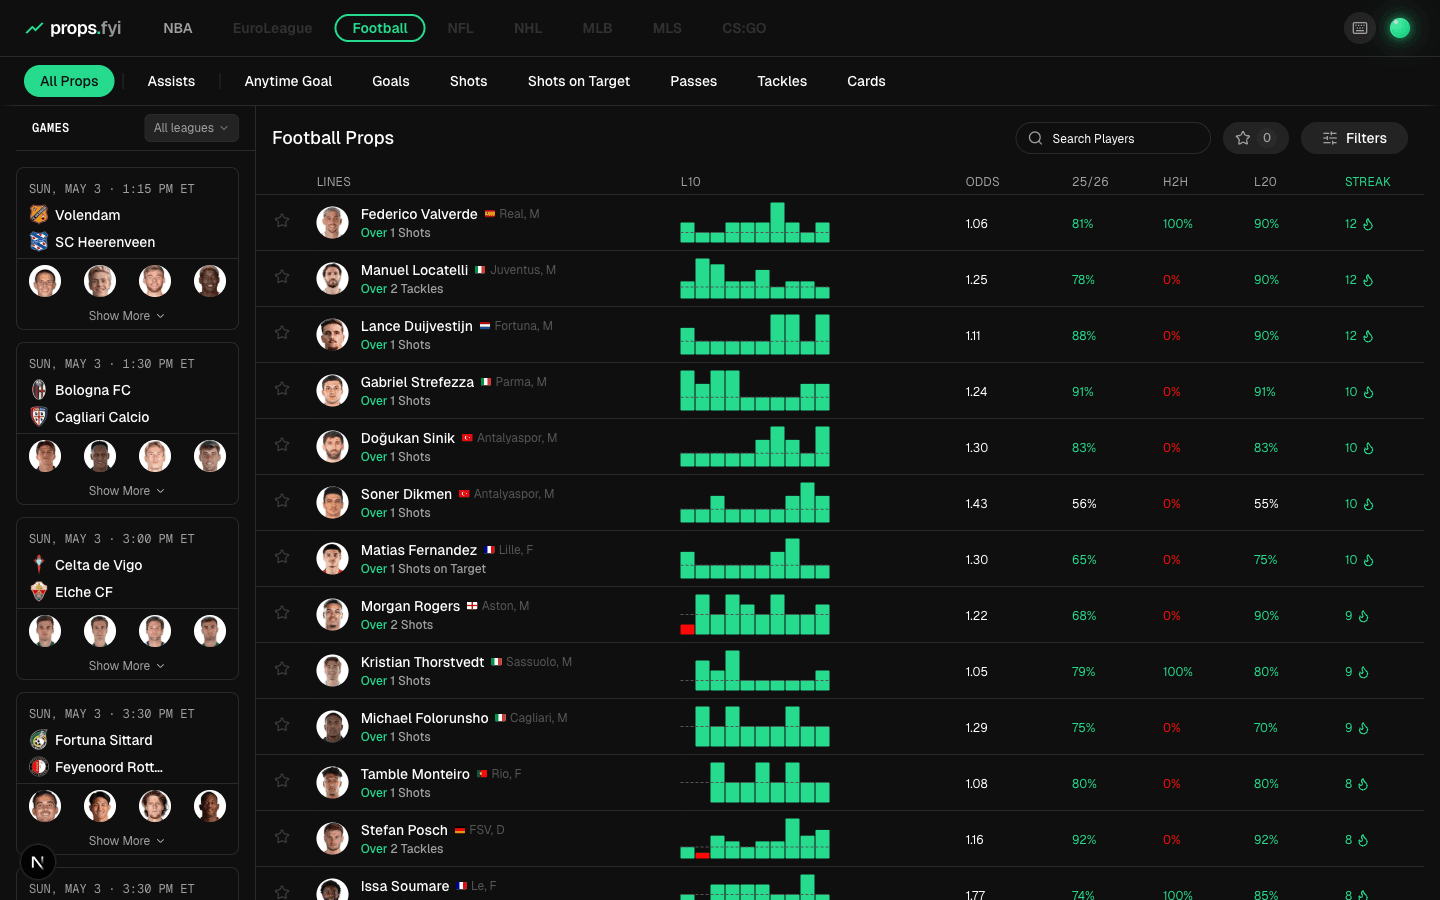
Task: Open the Filters panel
Action: [x=1354, y=138]
